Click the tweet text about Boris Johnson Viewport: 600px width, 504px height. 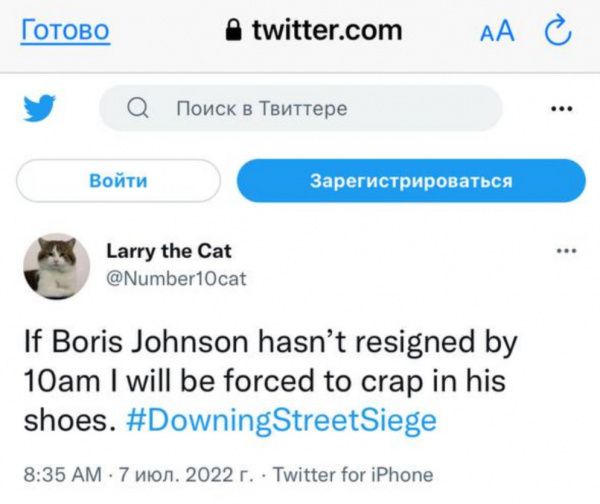[x=268, y=381]
